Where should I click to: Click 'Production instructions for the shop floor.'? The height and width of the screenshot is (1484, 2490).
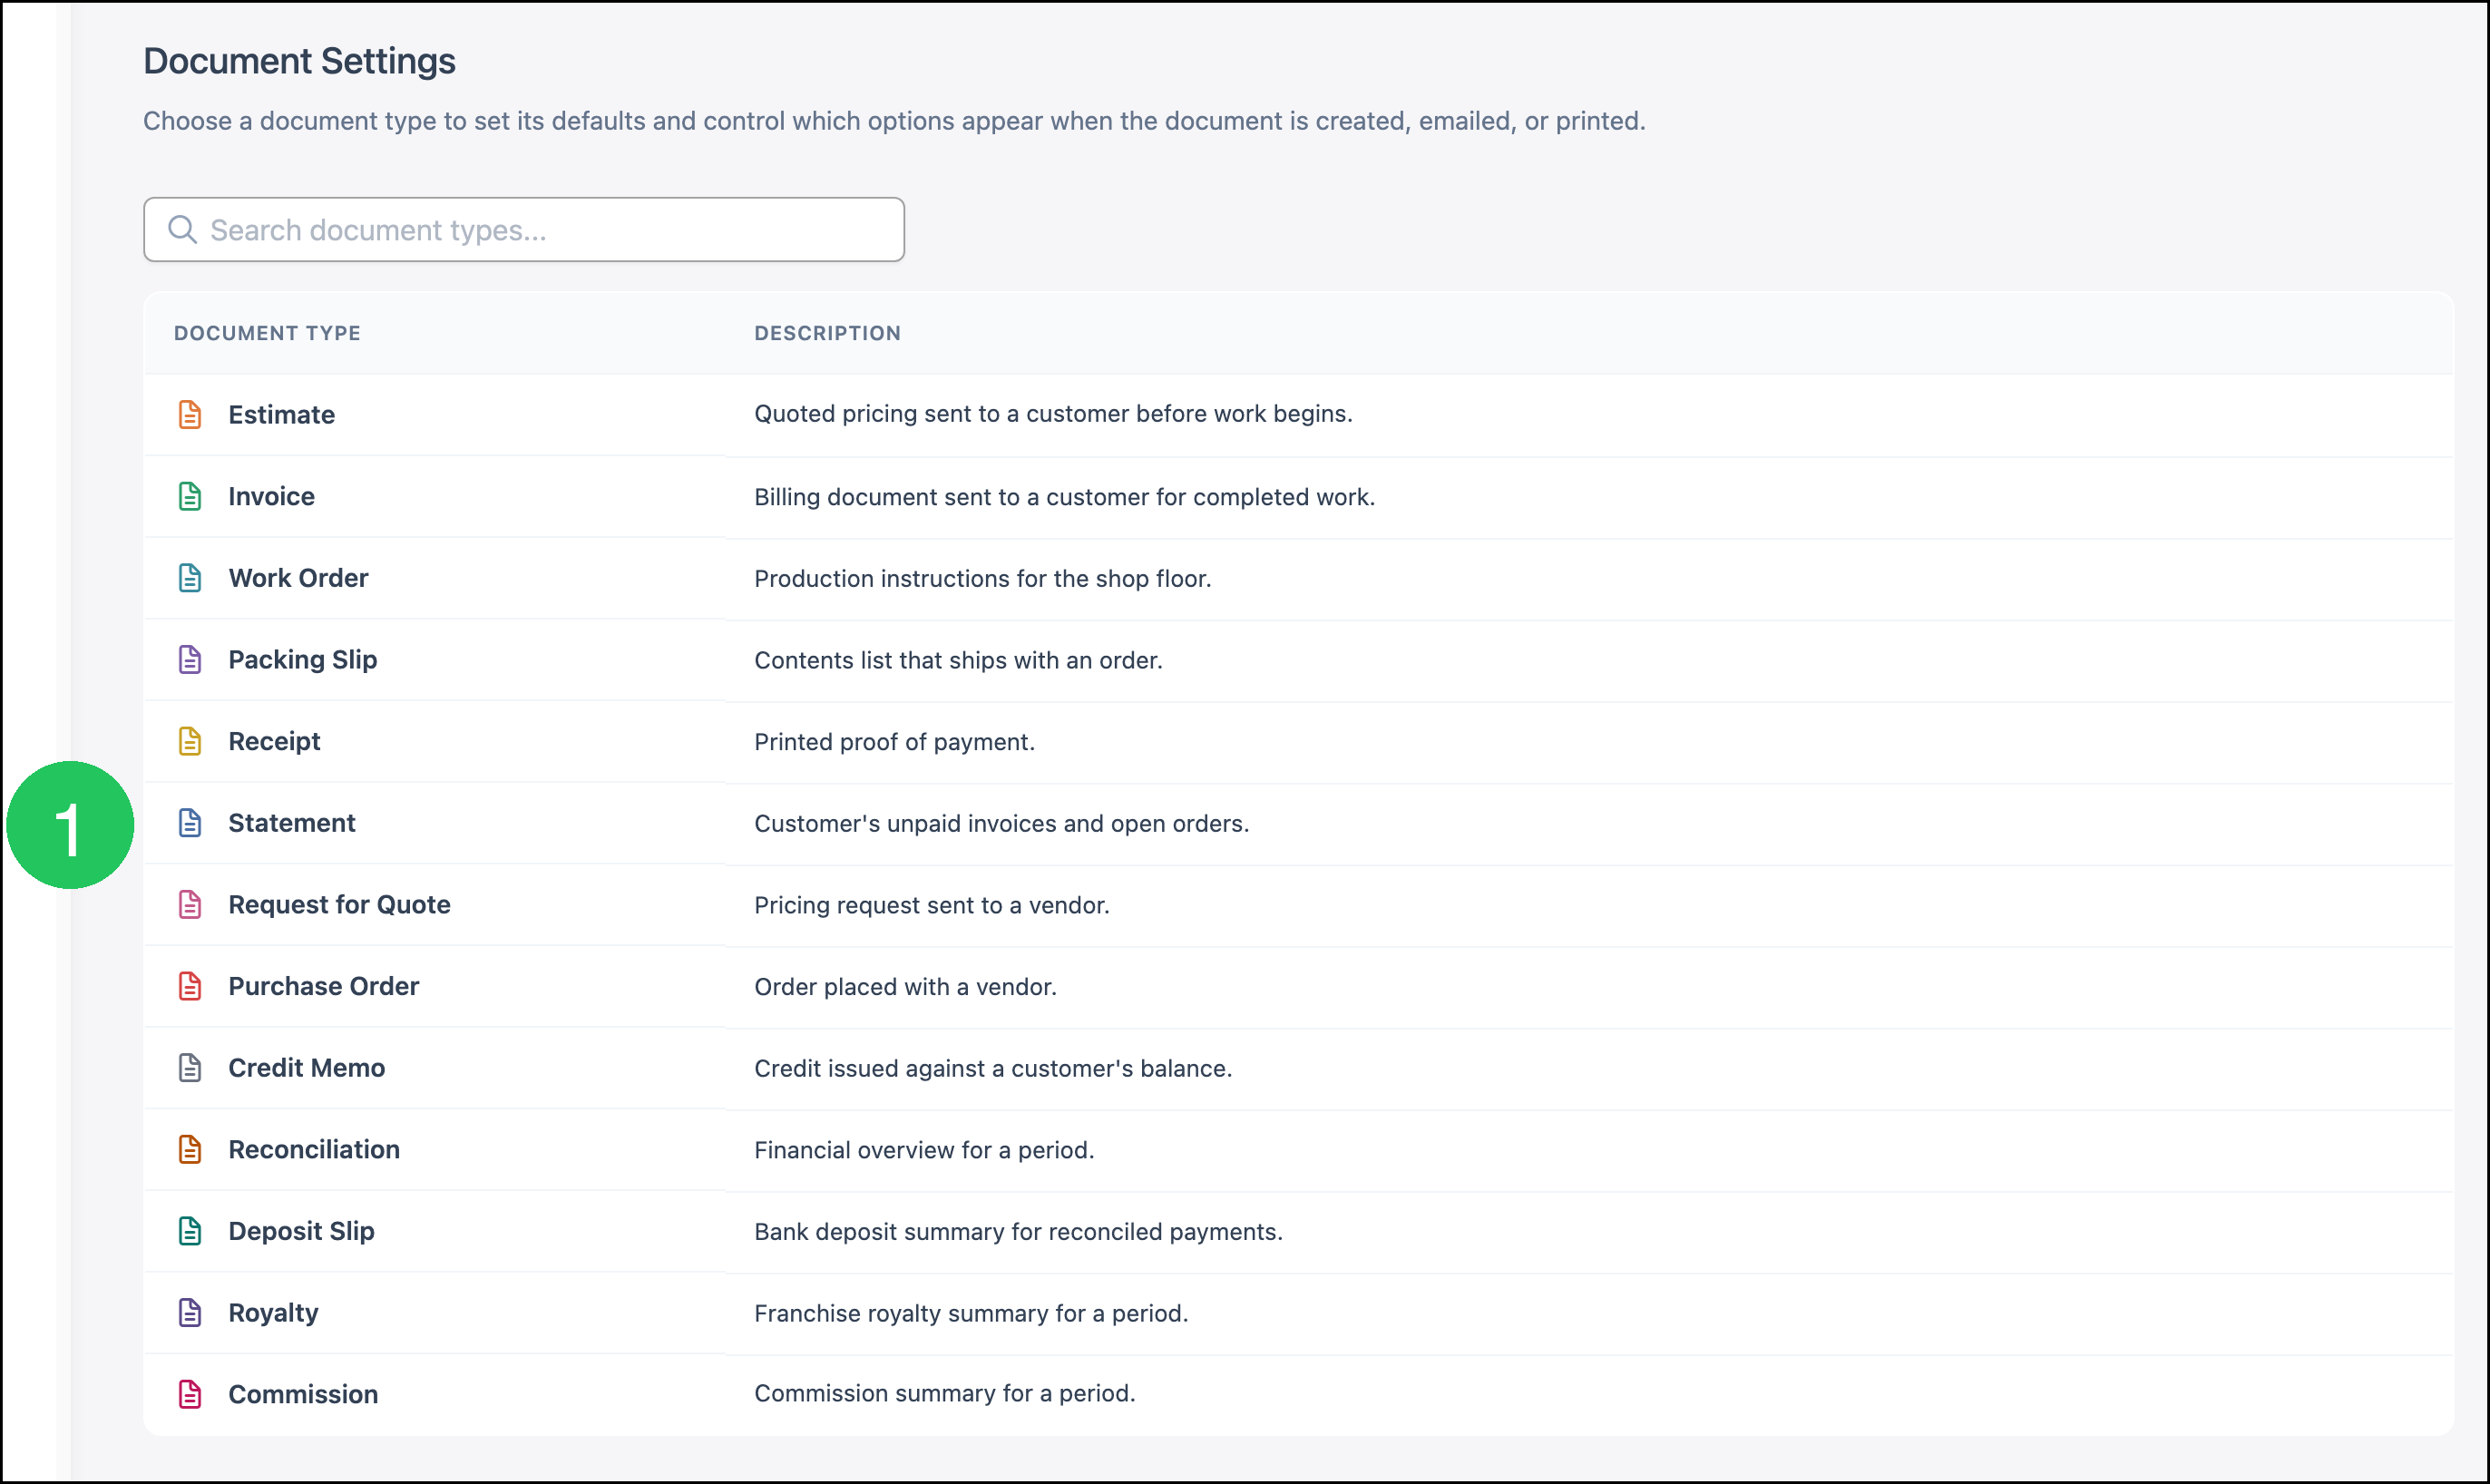(x=982, y=579)
